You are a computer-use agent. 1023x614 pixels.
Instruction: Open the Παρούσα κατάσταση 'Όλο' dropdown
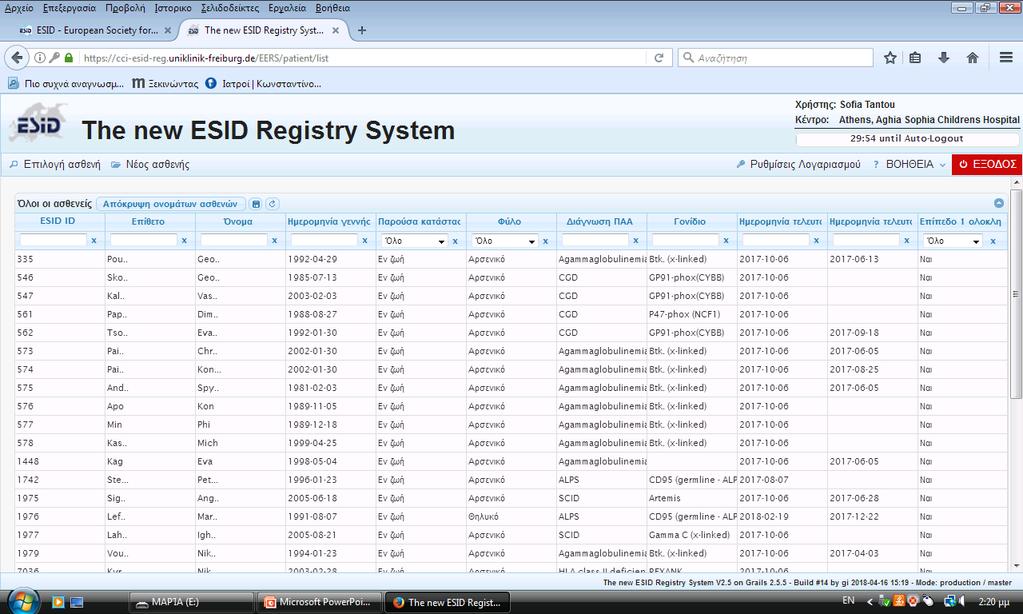tap(414, 241)
